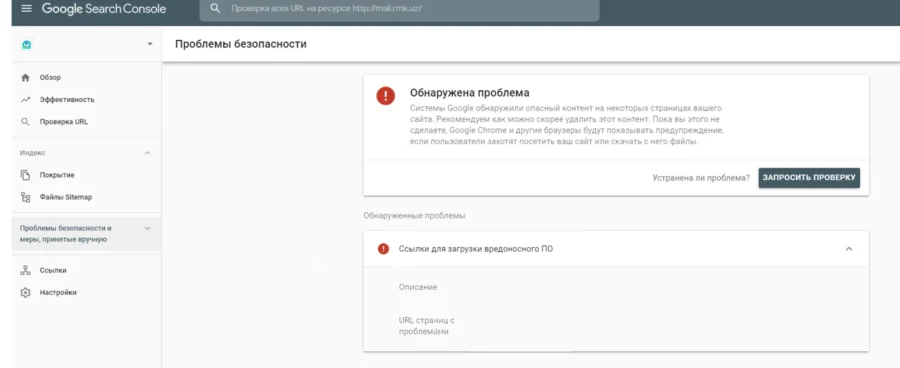Click the URL страниц с проблемами label
This screenshot has height=368, width=900.
[426, 326]
